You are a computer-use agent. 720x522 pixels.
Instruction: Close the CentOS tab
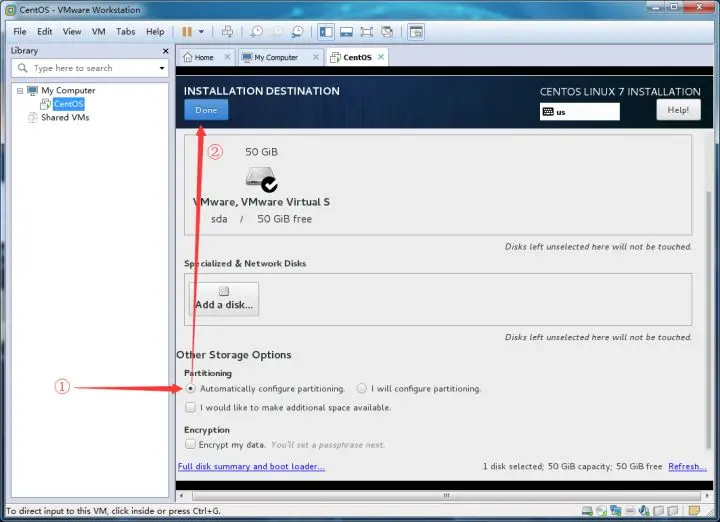tap(381, 57)
